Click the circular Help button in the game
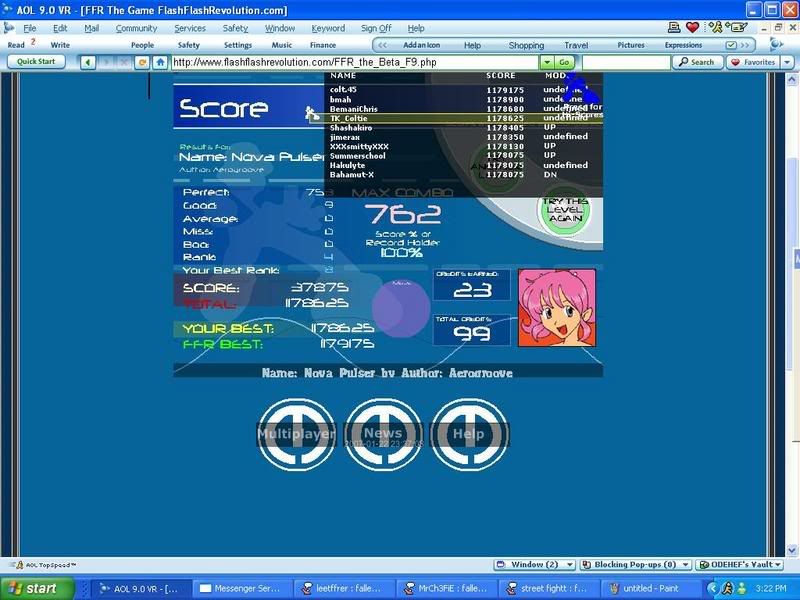Viewport: 800px width, 600px height. (x=469, y=434)
